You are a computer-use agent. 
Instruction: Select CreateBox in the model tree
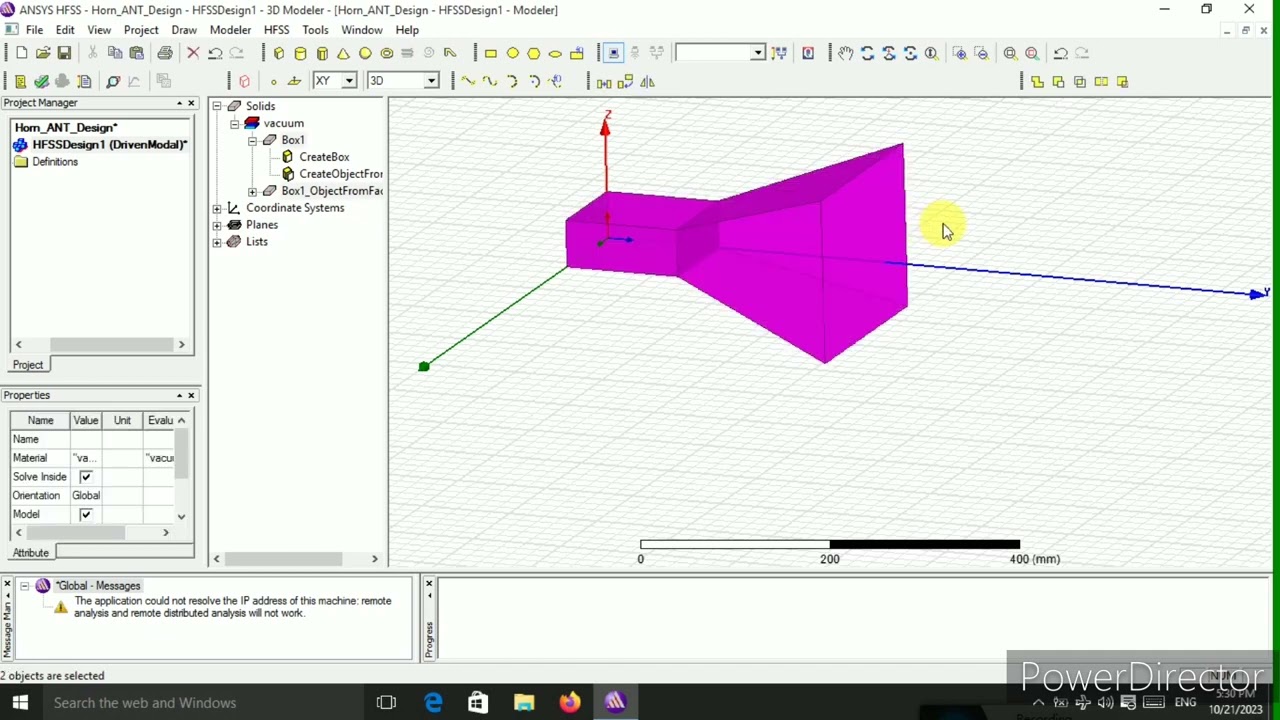tap(324, 157)
